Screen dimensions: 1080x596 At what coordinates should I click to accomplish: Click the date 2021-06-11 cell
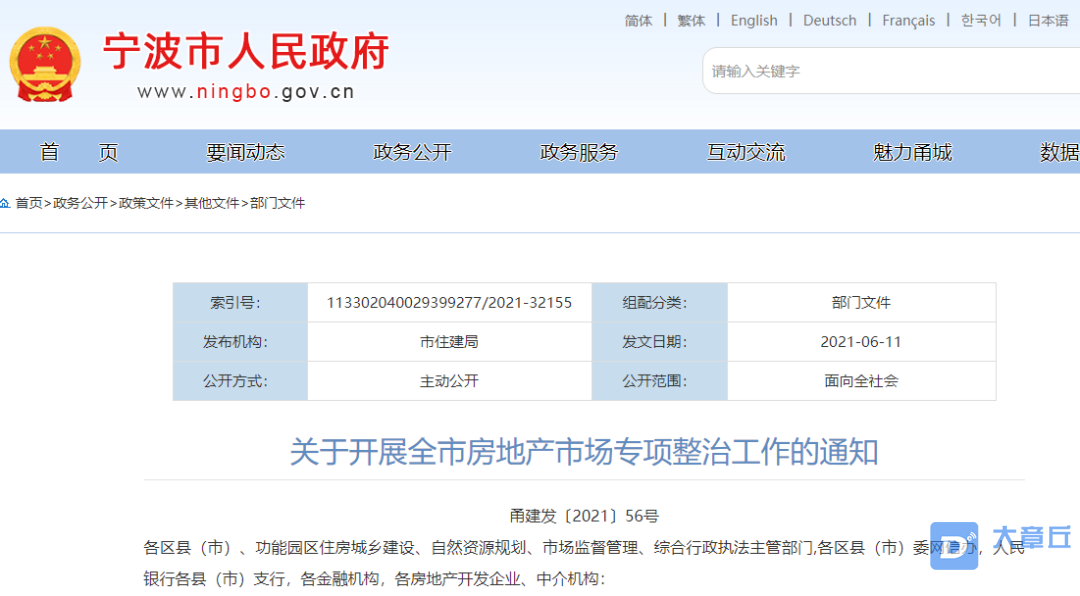click(x=861, y=342)
